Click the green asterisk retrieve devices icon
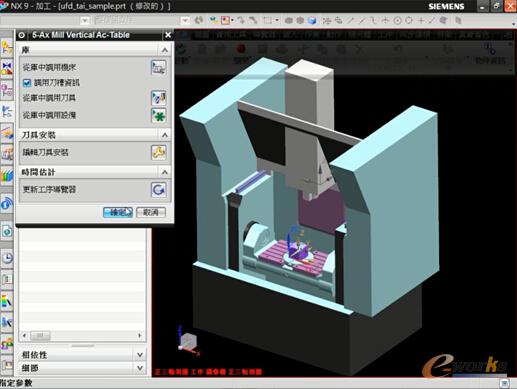Viewport: 517px width, 389px height. 158,116
